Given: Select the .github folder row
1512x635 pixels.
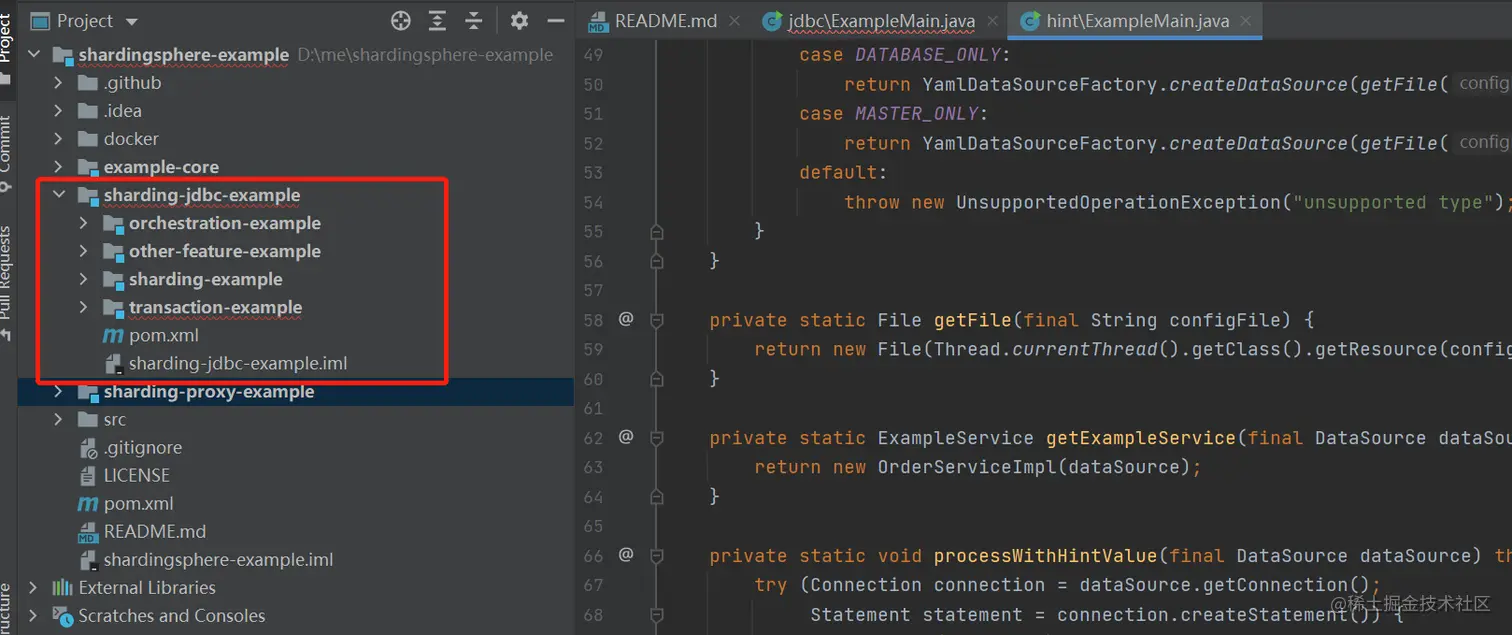Looking at the screenshot, I should pyautogui.click(x=295, y=83).
